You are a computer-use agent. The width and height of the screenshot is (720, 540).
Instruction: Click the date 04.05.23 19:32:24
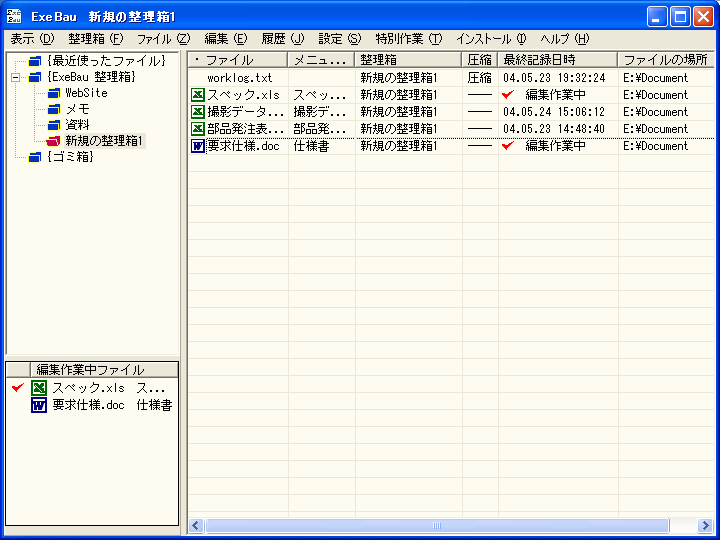554,78
